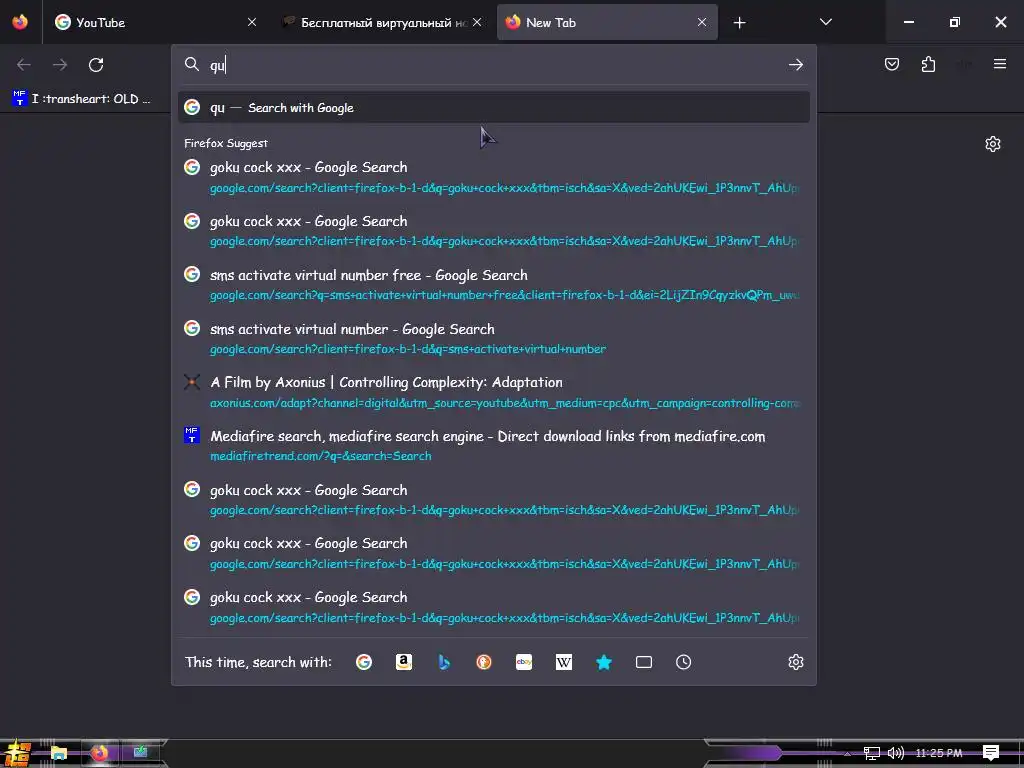Click the Firefox View icon

point(20,22)
